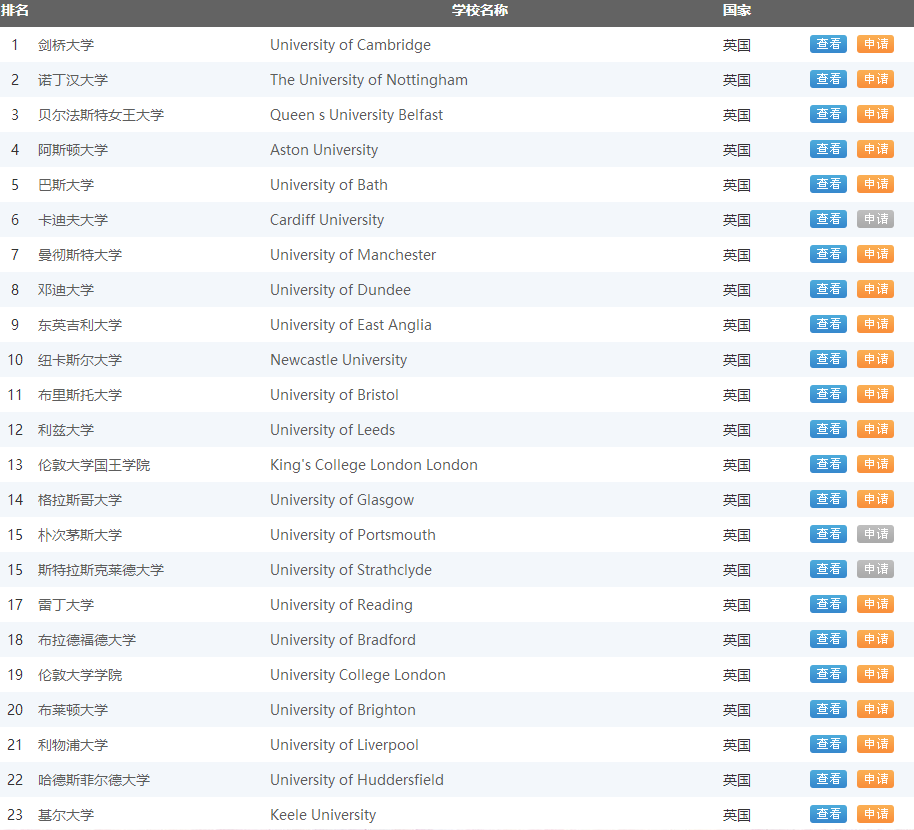Click the 排名 column header

coord(15,10)
